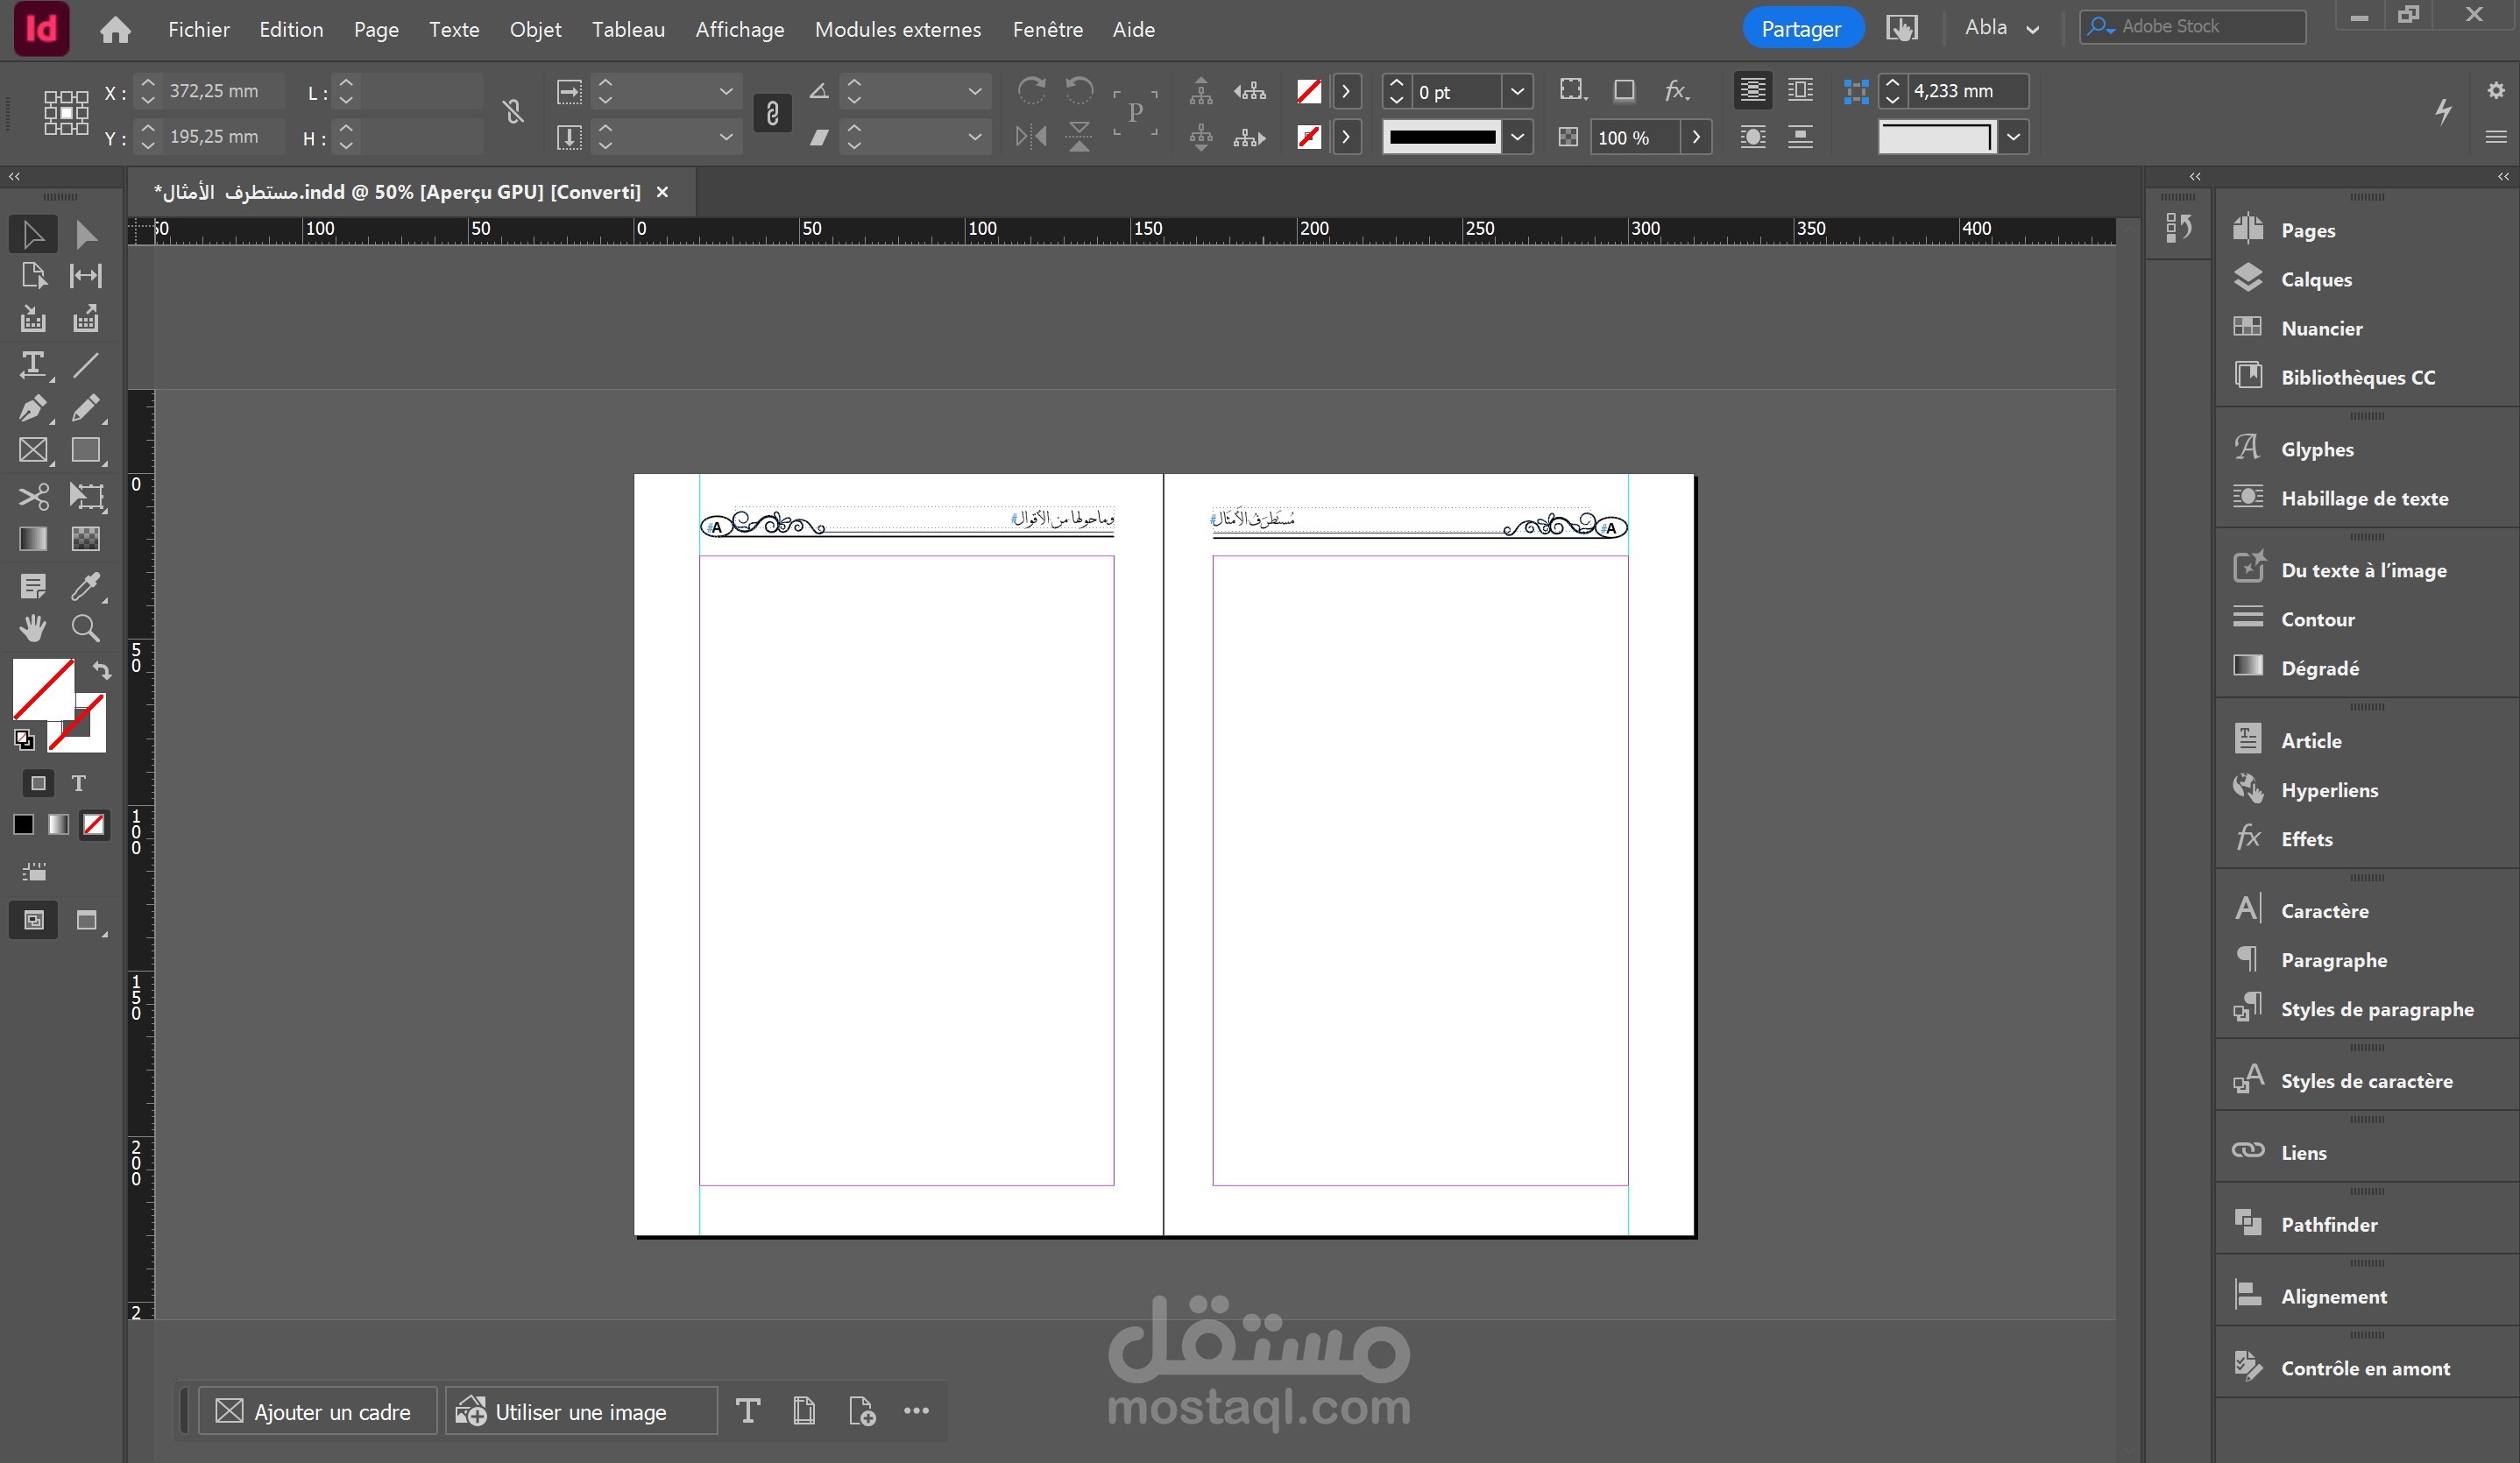Click the Direct Selection tool
Screen dimensions: 2520x1463
86,235
